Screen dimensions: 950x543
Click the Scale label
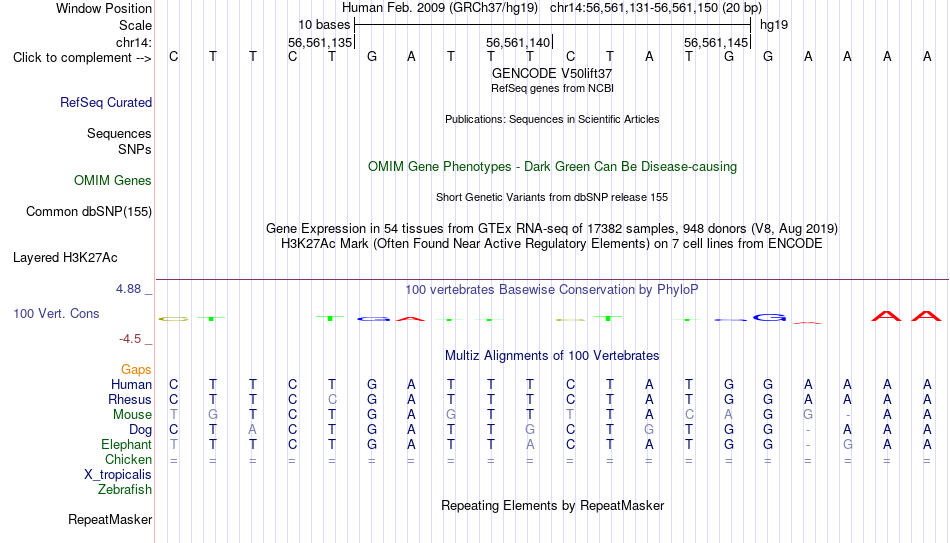click(136, 25)
